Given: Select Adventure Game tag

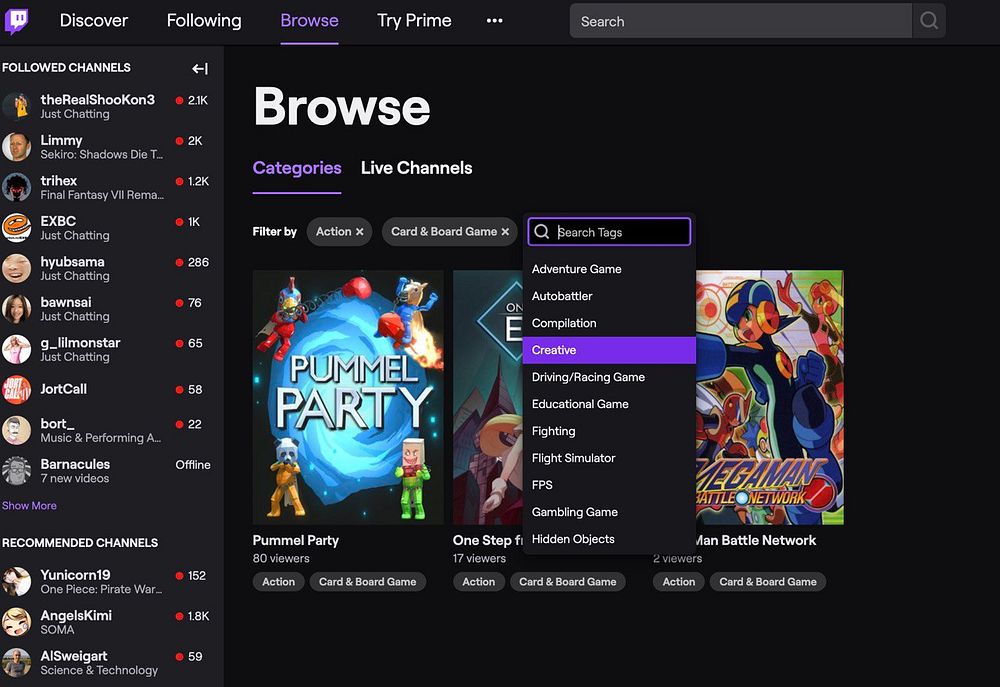Looking at the screenshot, I should tap(609, 269).
